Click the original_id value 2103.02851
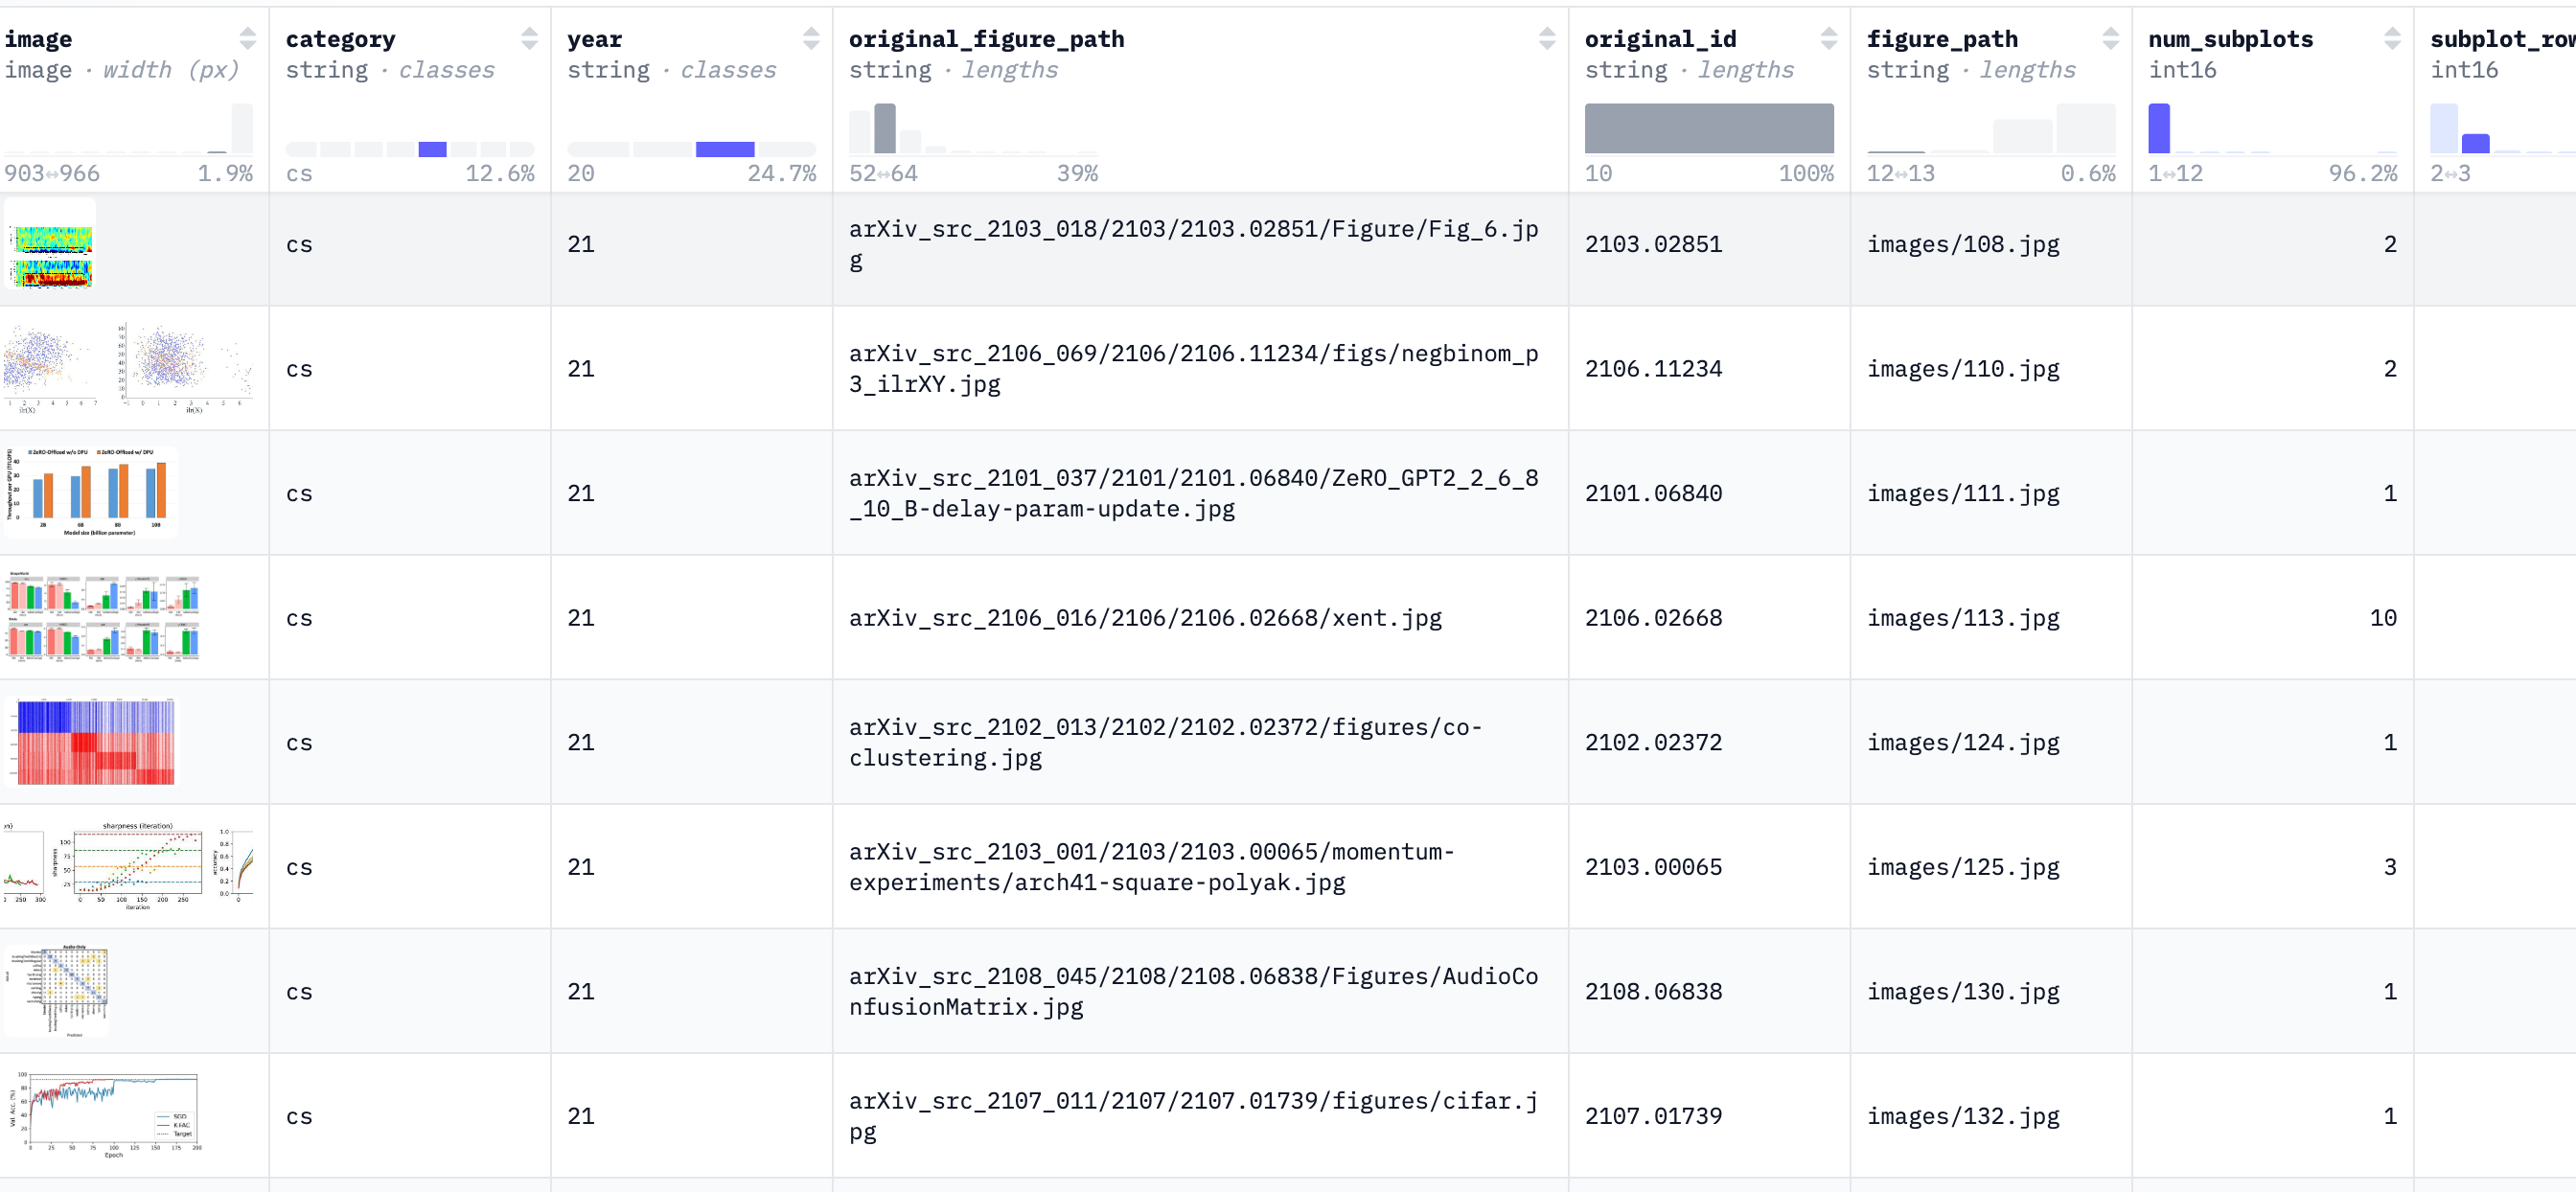The image size is (2576, 1192). (x=1654, y=243)
